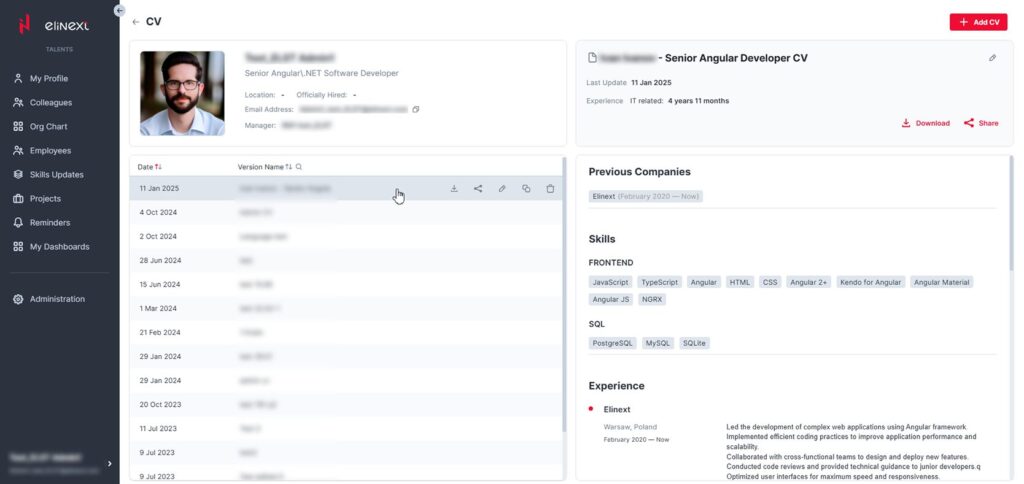Click the TypeScript skill tag

point(660,282)
